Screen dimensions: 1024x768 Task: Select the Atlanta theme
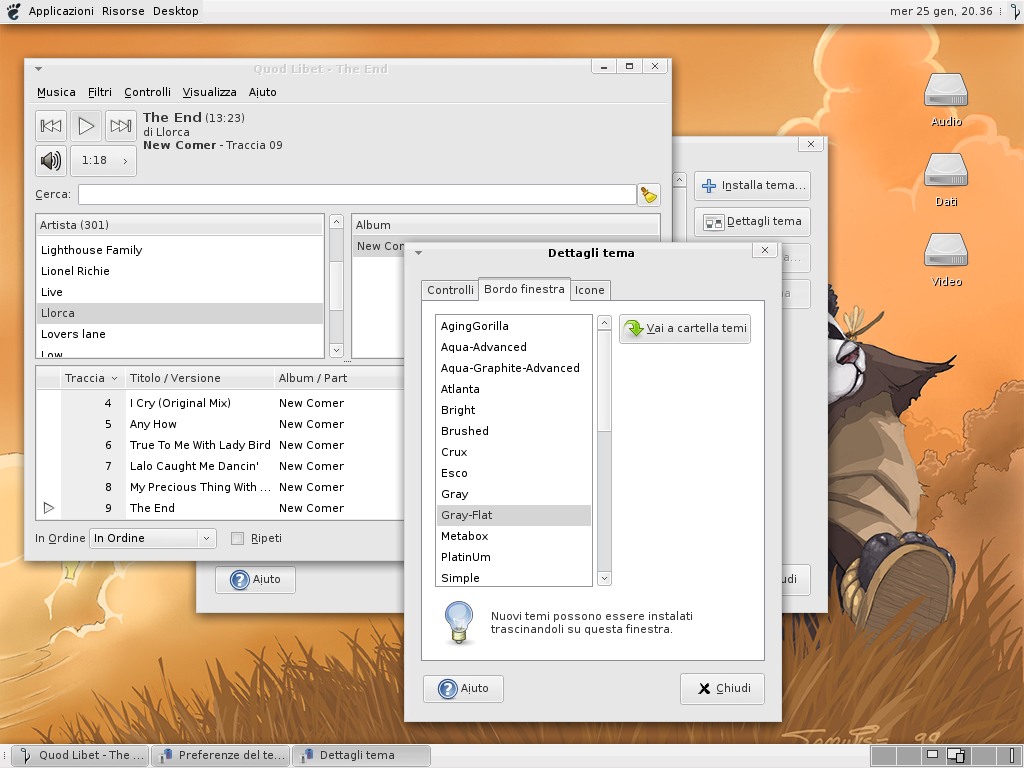point(514,389)
